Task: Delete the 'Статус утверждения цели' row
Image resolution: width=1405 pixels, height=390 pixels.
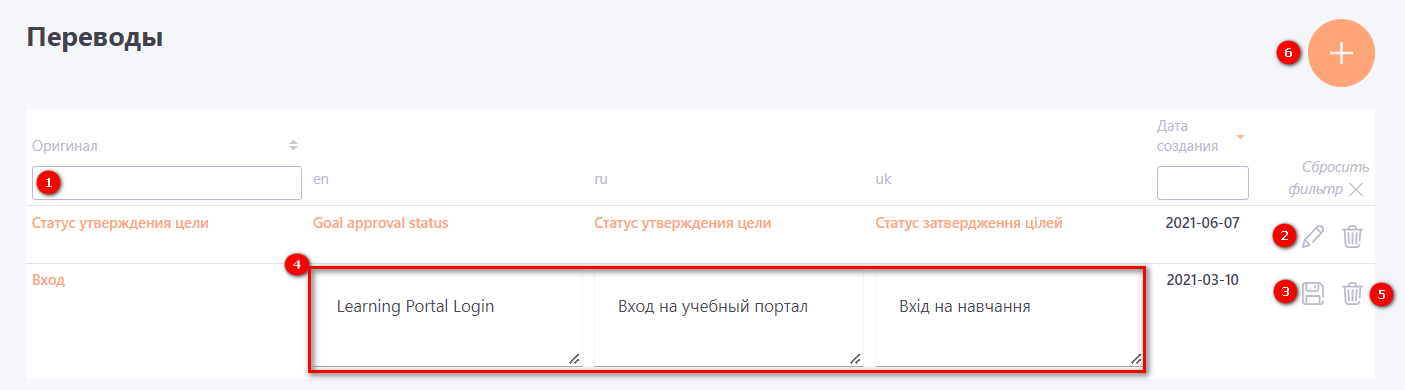Action: (1352, 237)
